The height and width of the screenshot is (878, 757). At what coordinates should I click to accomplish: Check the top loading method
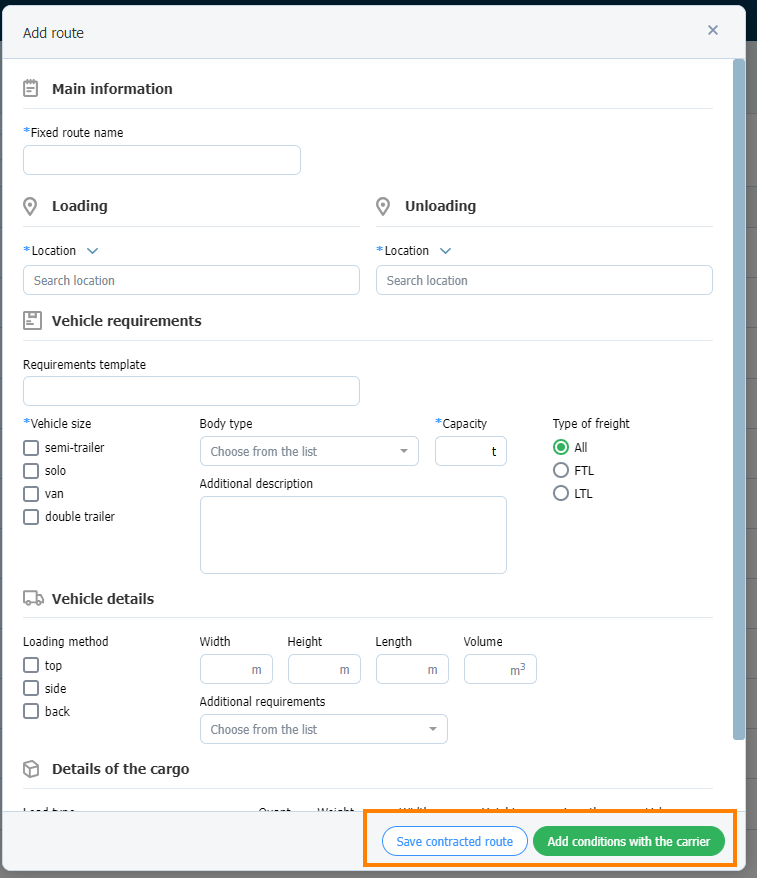pos(31,665)
